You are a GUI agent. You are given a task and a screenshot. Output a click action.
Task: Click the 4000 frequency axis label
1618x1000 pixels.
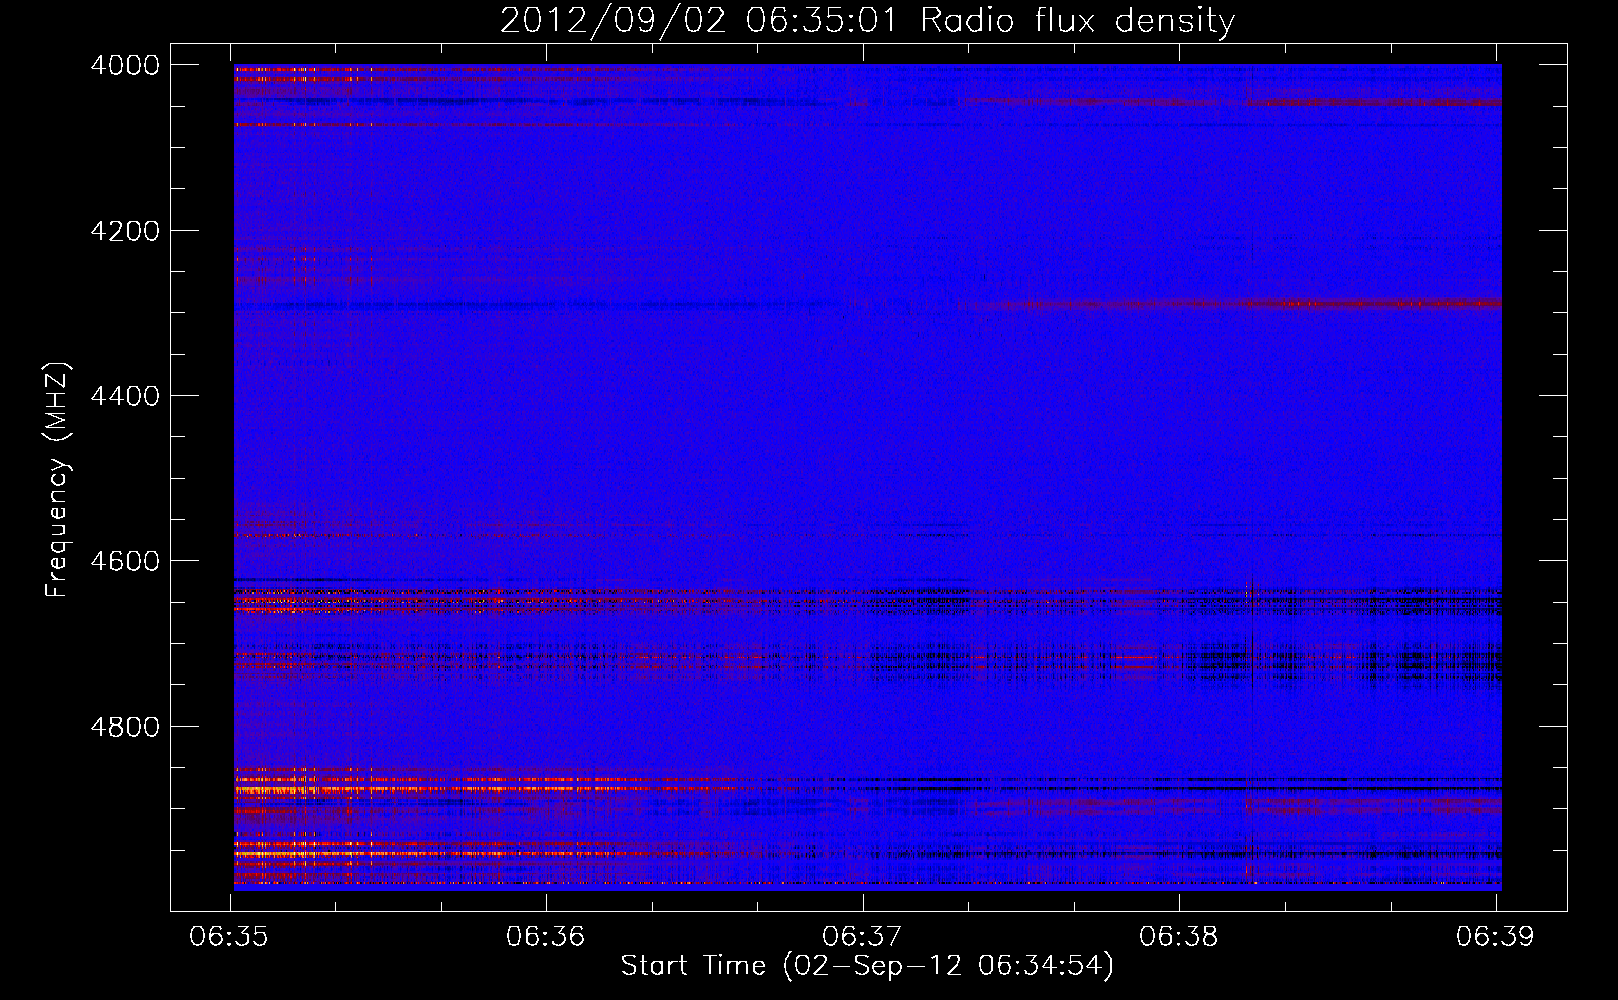point(125,65)
